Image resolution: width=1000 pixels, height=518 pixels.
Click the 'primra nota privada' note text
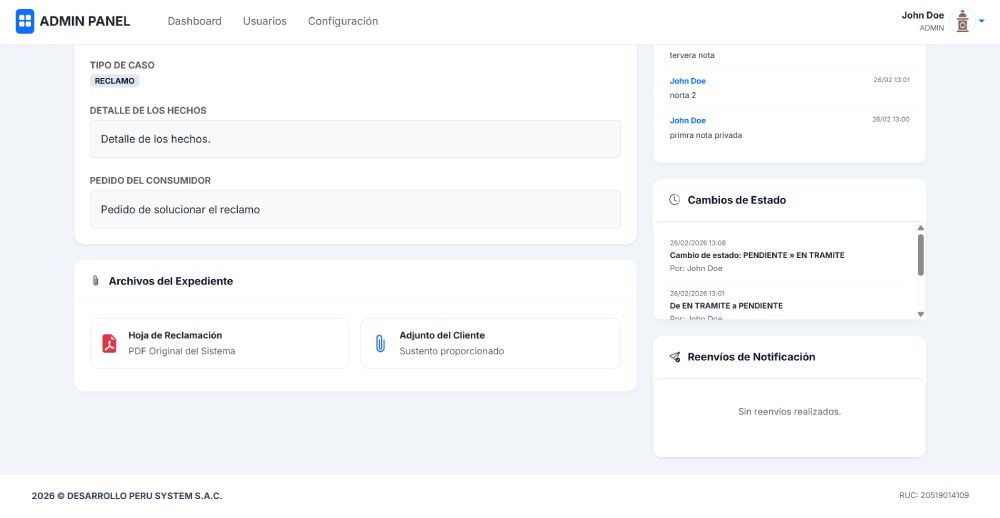click(705, 135)
